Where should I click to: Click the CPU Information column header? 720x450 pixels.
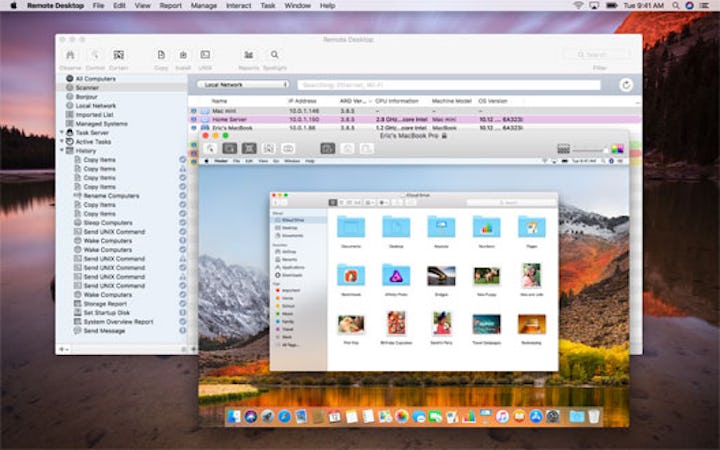[x=397, y=101]
